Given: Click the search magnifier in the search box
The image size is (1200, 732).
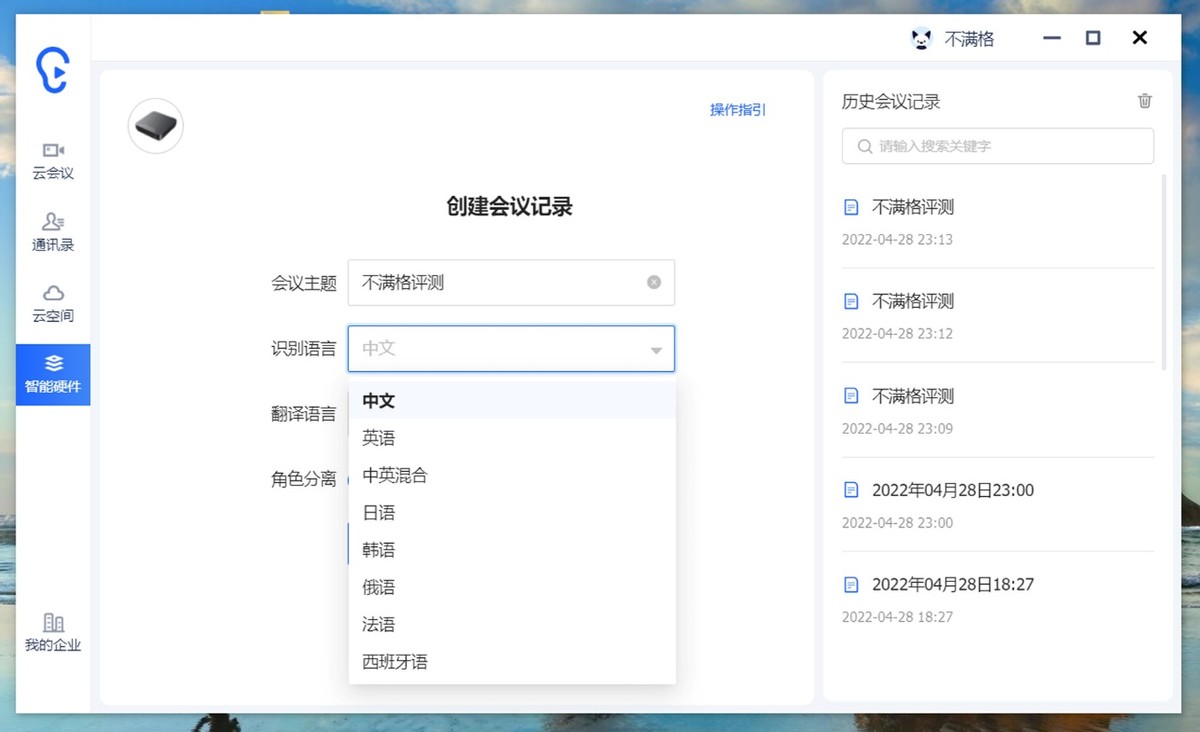Looking at the screenshot, I should coord(864,146).
